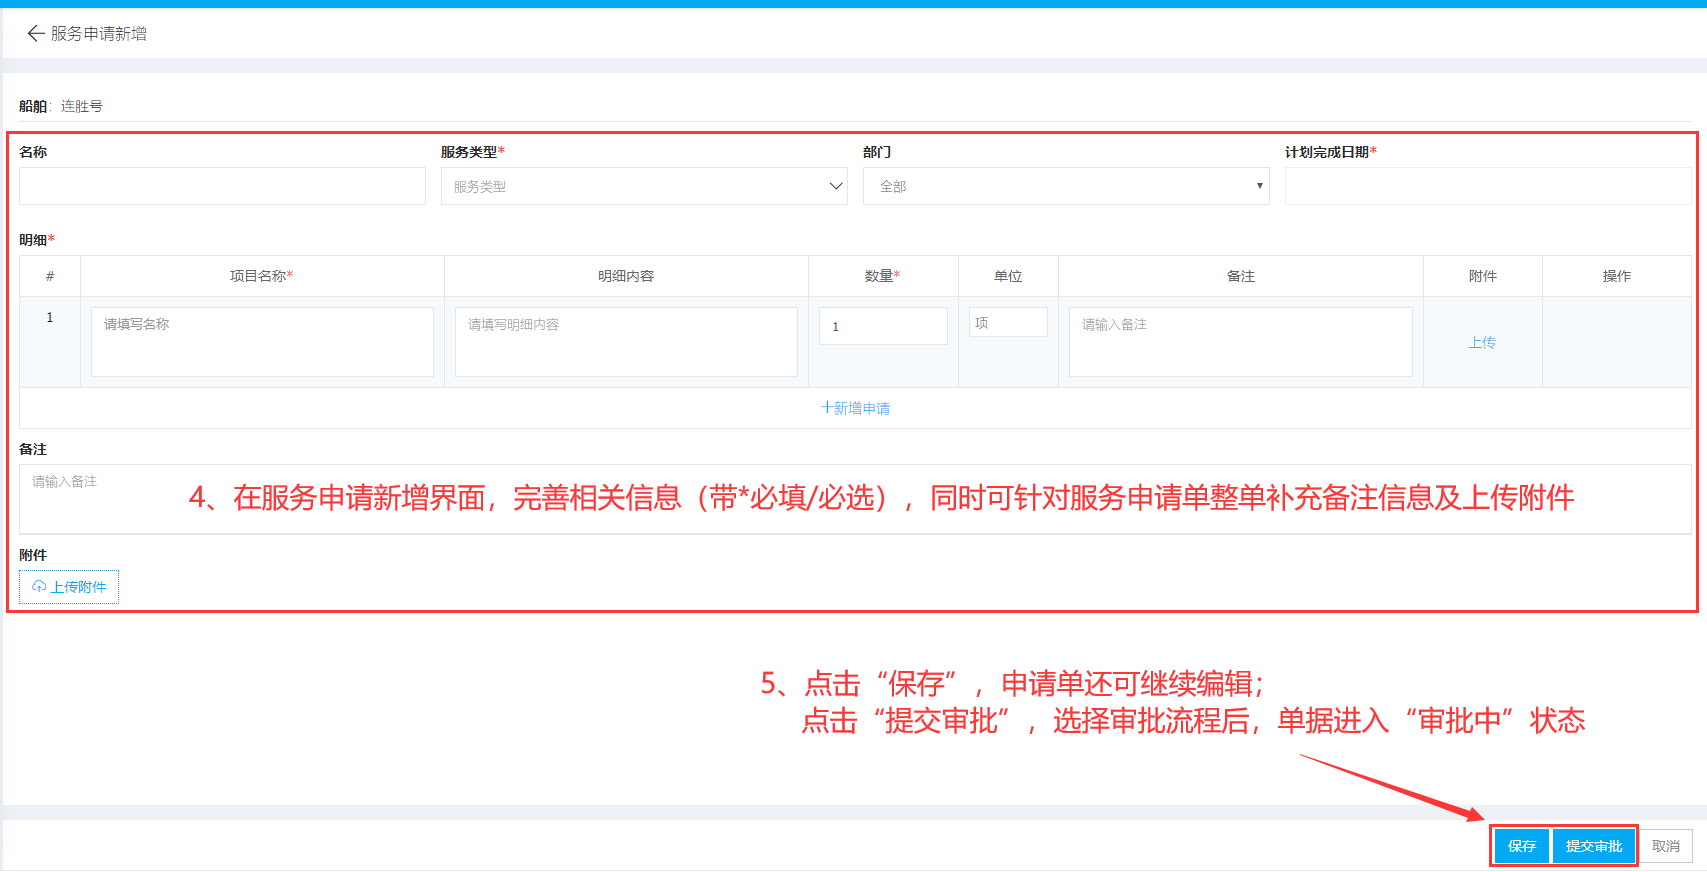
Task: Click the 数量 field showing 1
Action: (883, 326)
